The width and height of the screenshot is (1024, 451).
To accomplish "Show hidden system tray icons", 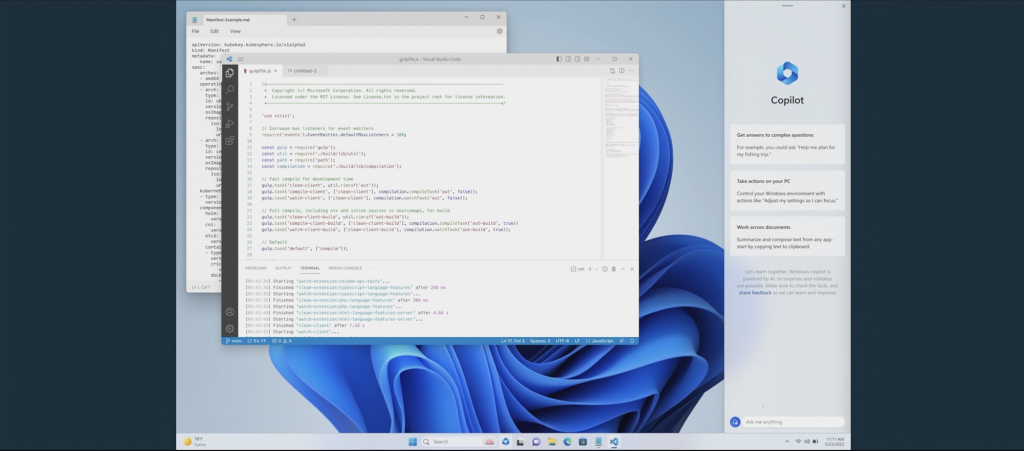I will coord(787,442).
